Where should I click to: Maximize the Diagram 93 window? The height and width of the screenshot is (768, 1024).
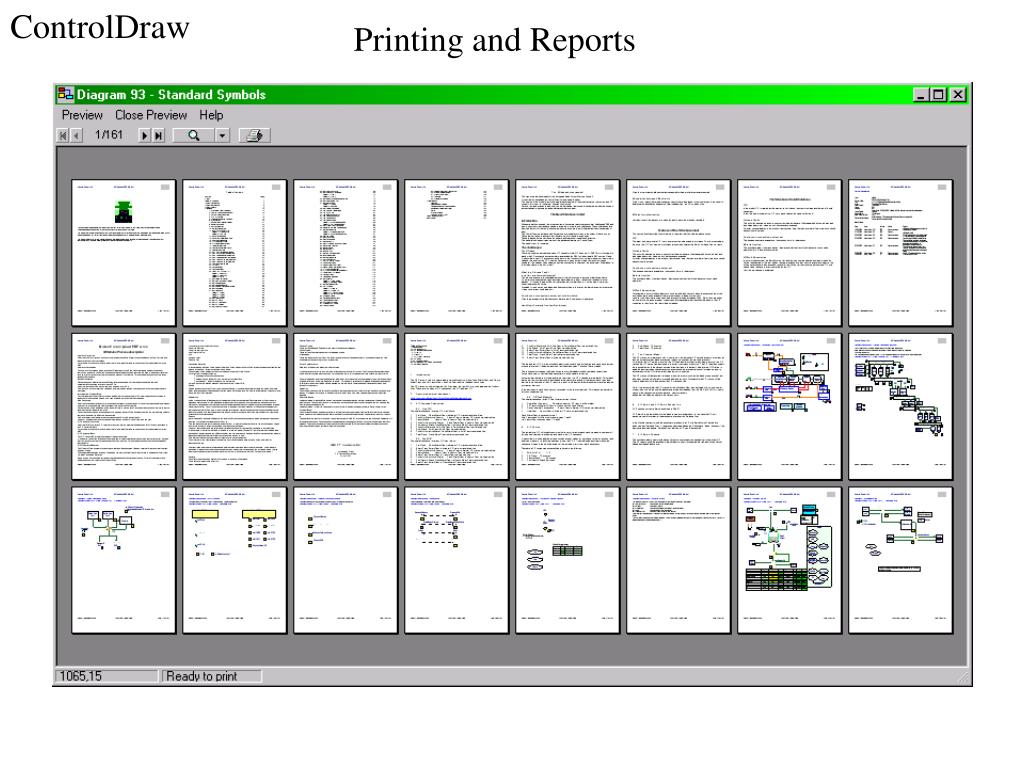938,95
